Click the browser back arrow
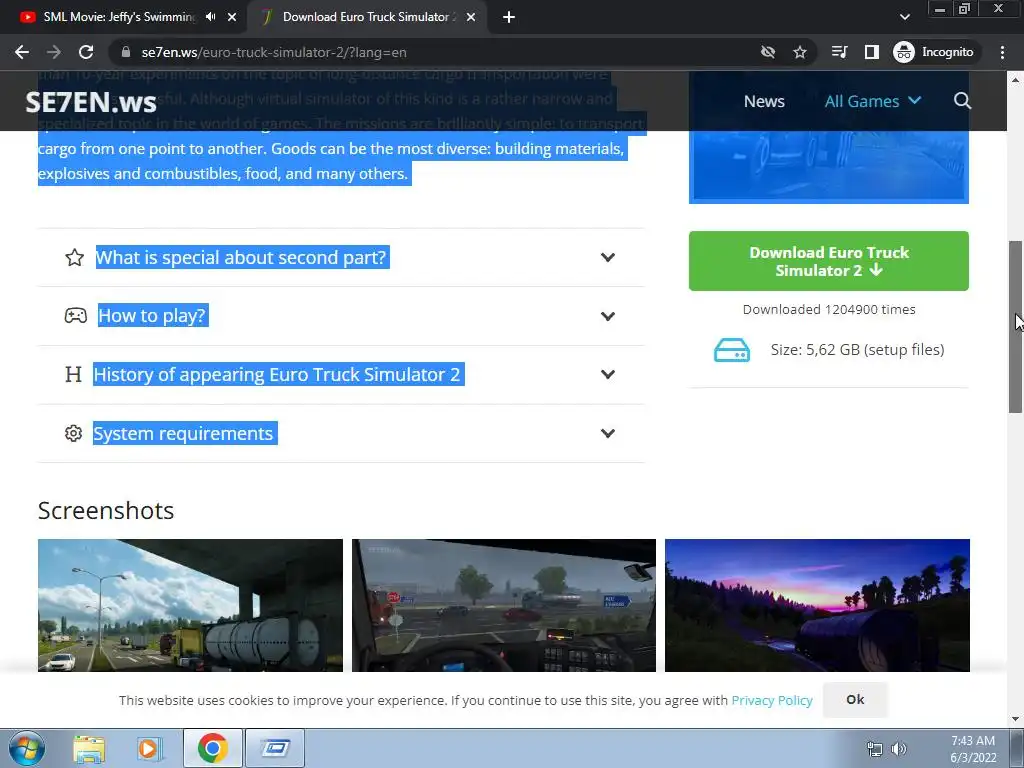 22,52
